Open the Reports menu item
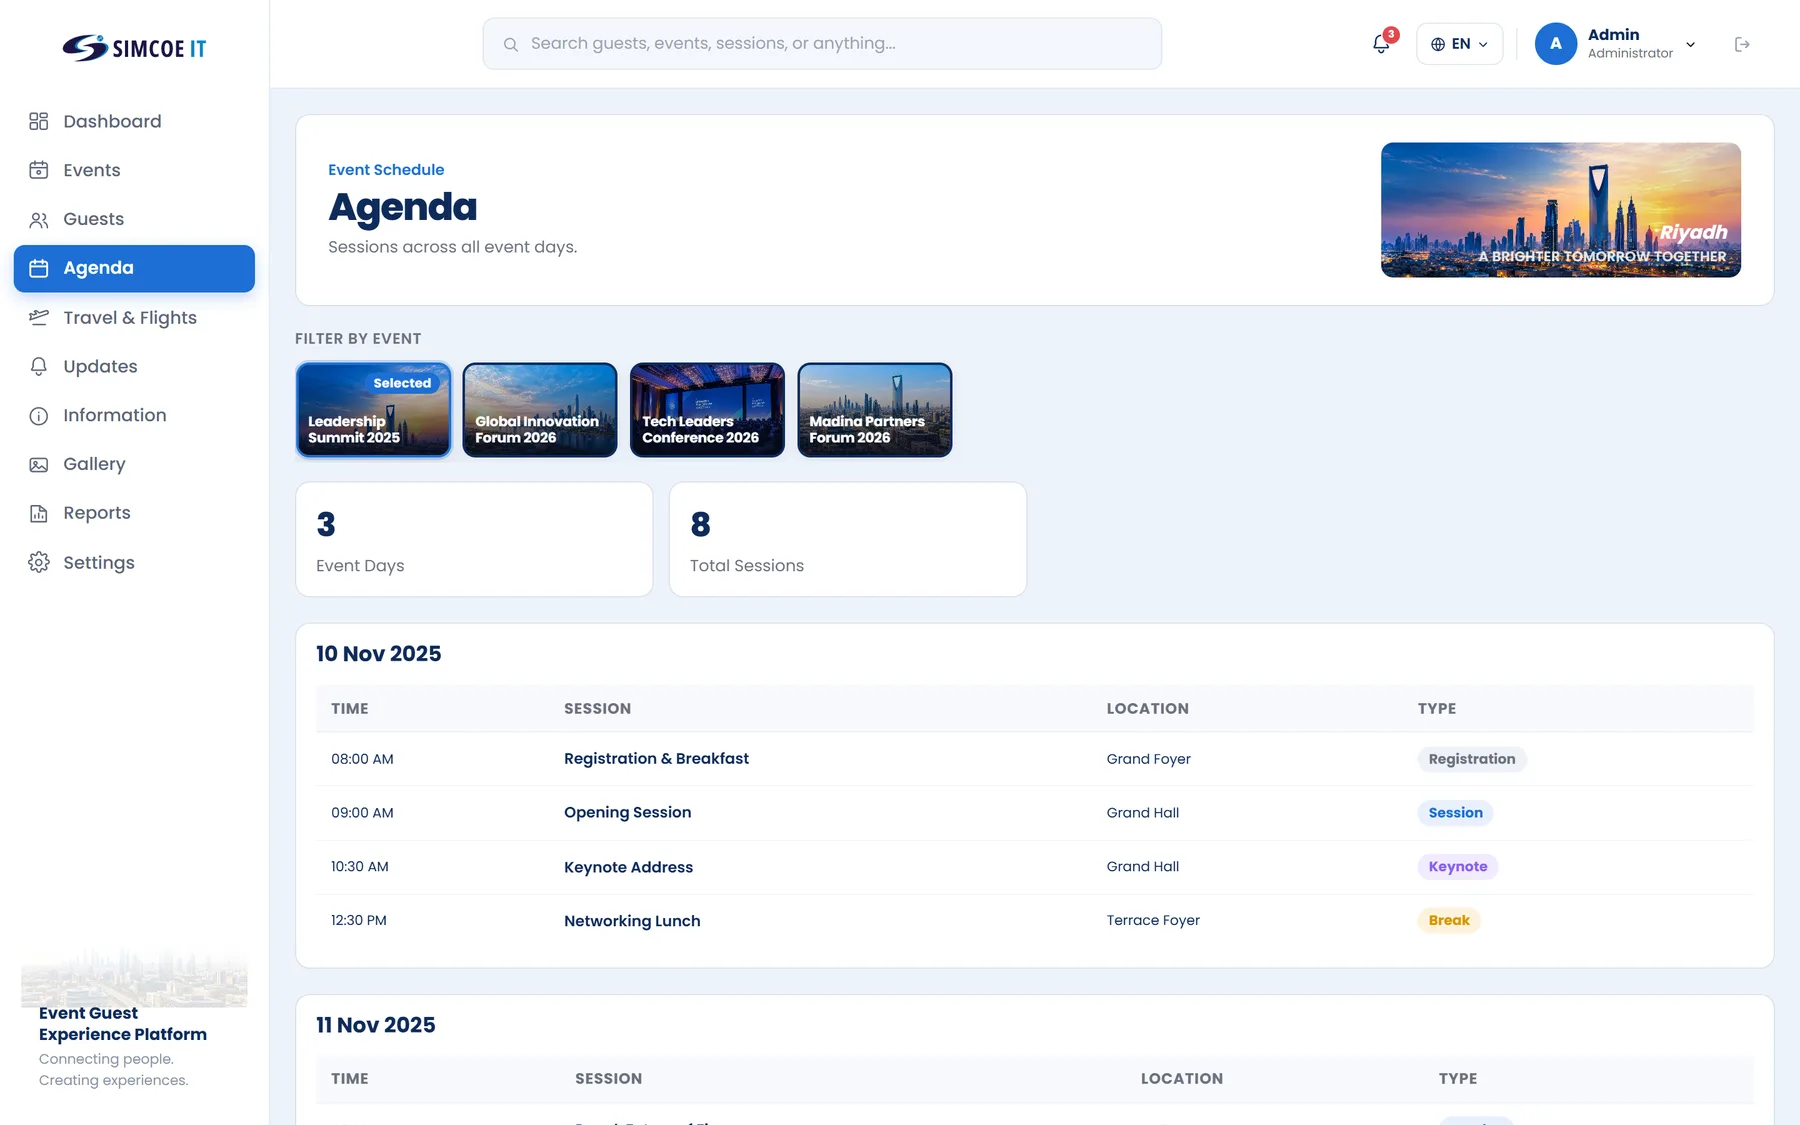The height and width of the screenshot is (1125, 1800). (134, 513)
